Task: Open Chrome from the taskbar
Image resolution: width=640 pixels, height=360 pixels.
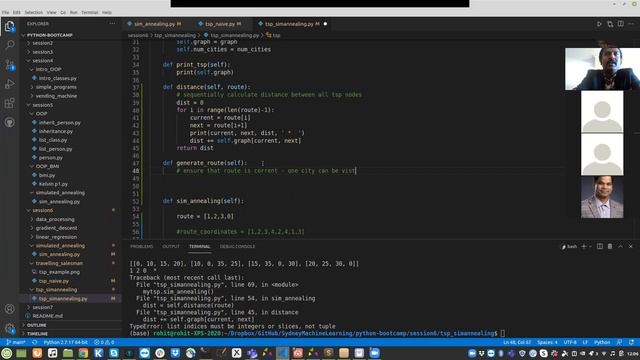Action: coord(83,353)
